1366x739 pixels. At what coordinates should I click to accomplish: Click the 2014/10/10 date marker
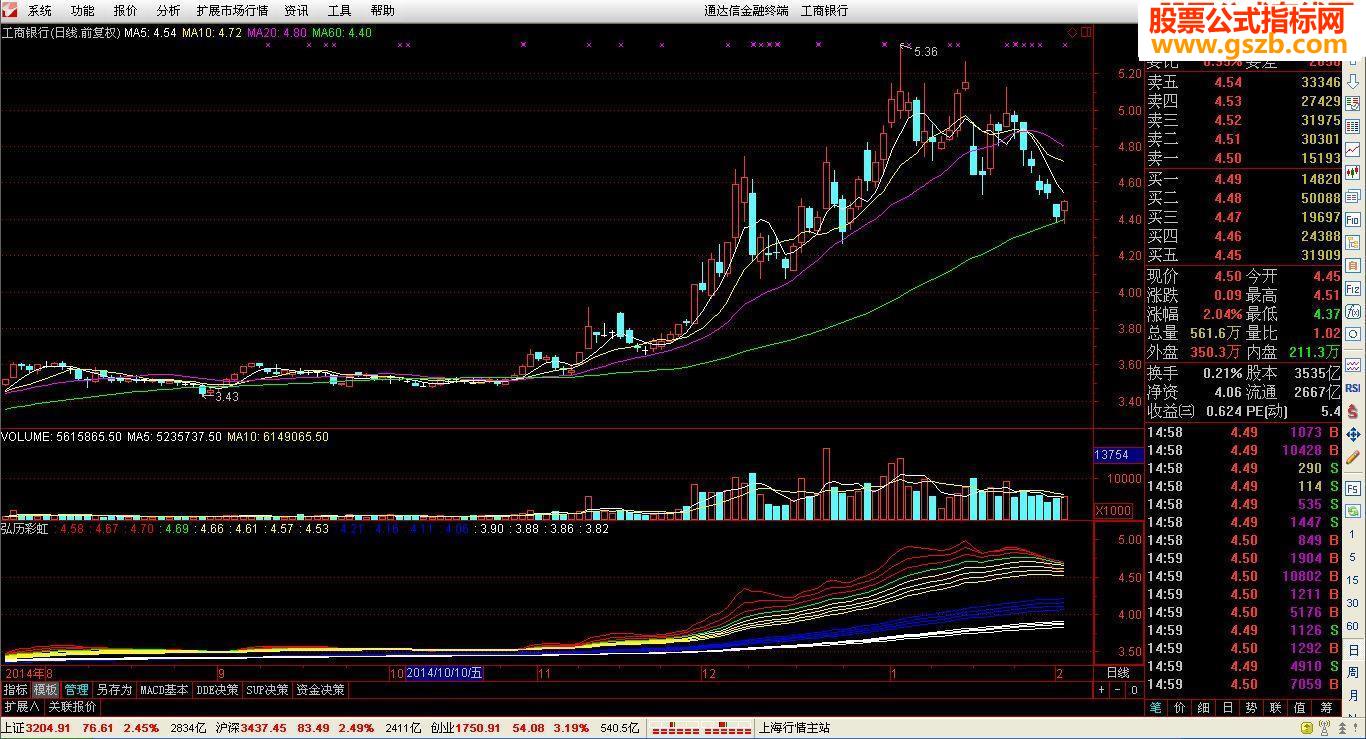coord(445,673)
